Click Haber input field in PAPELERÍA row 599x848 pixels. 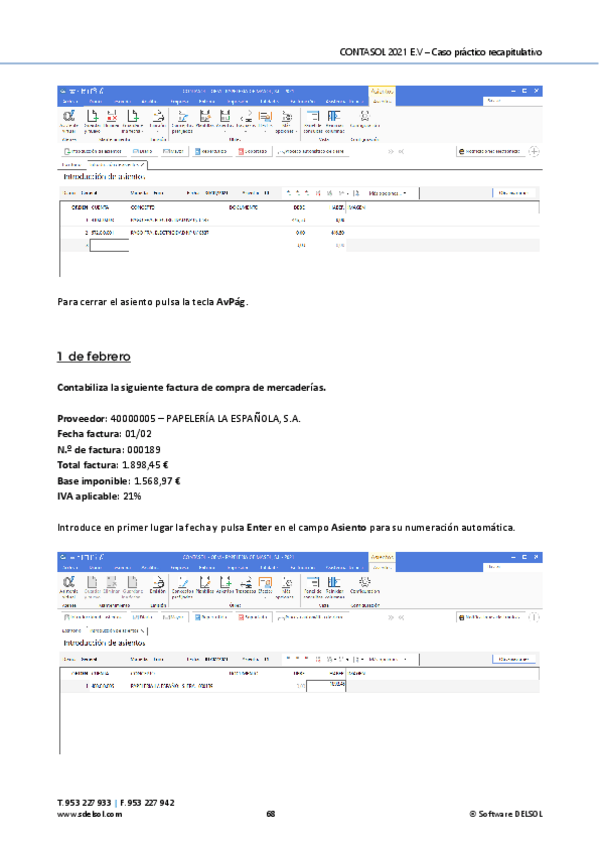pyautogui.click(x=326, y=685)
